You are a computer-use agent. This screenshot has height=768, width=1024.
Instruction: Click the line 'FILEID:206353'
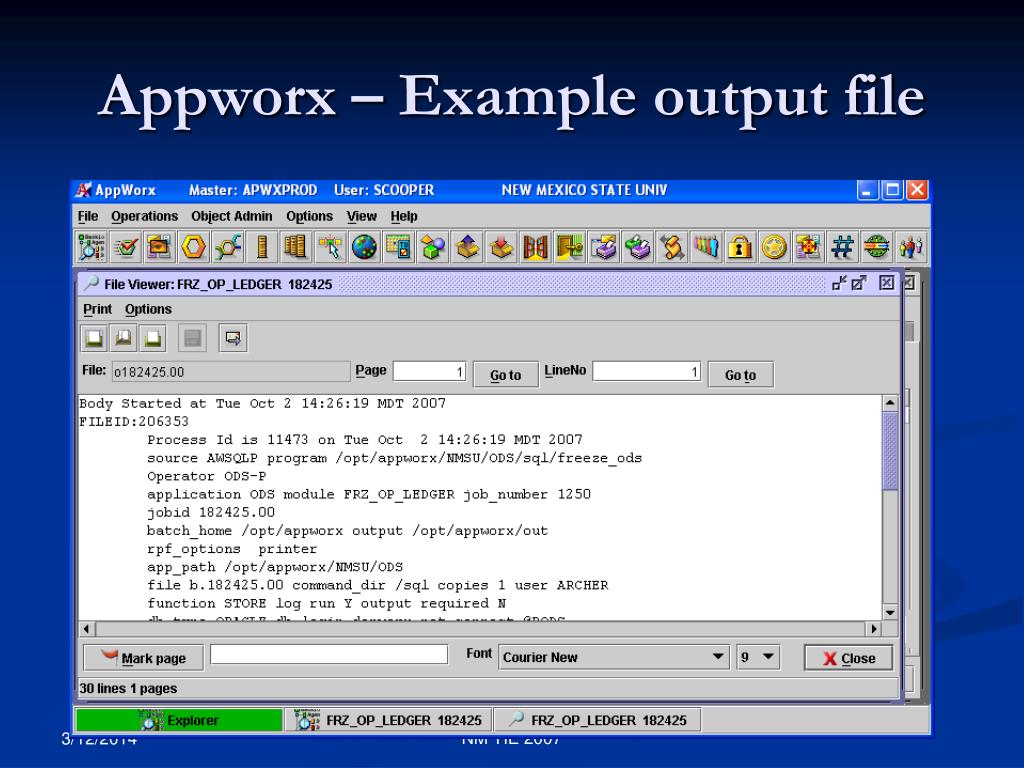(x=134, y=421)
